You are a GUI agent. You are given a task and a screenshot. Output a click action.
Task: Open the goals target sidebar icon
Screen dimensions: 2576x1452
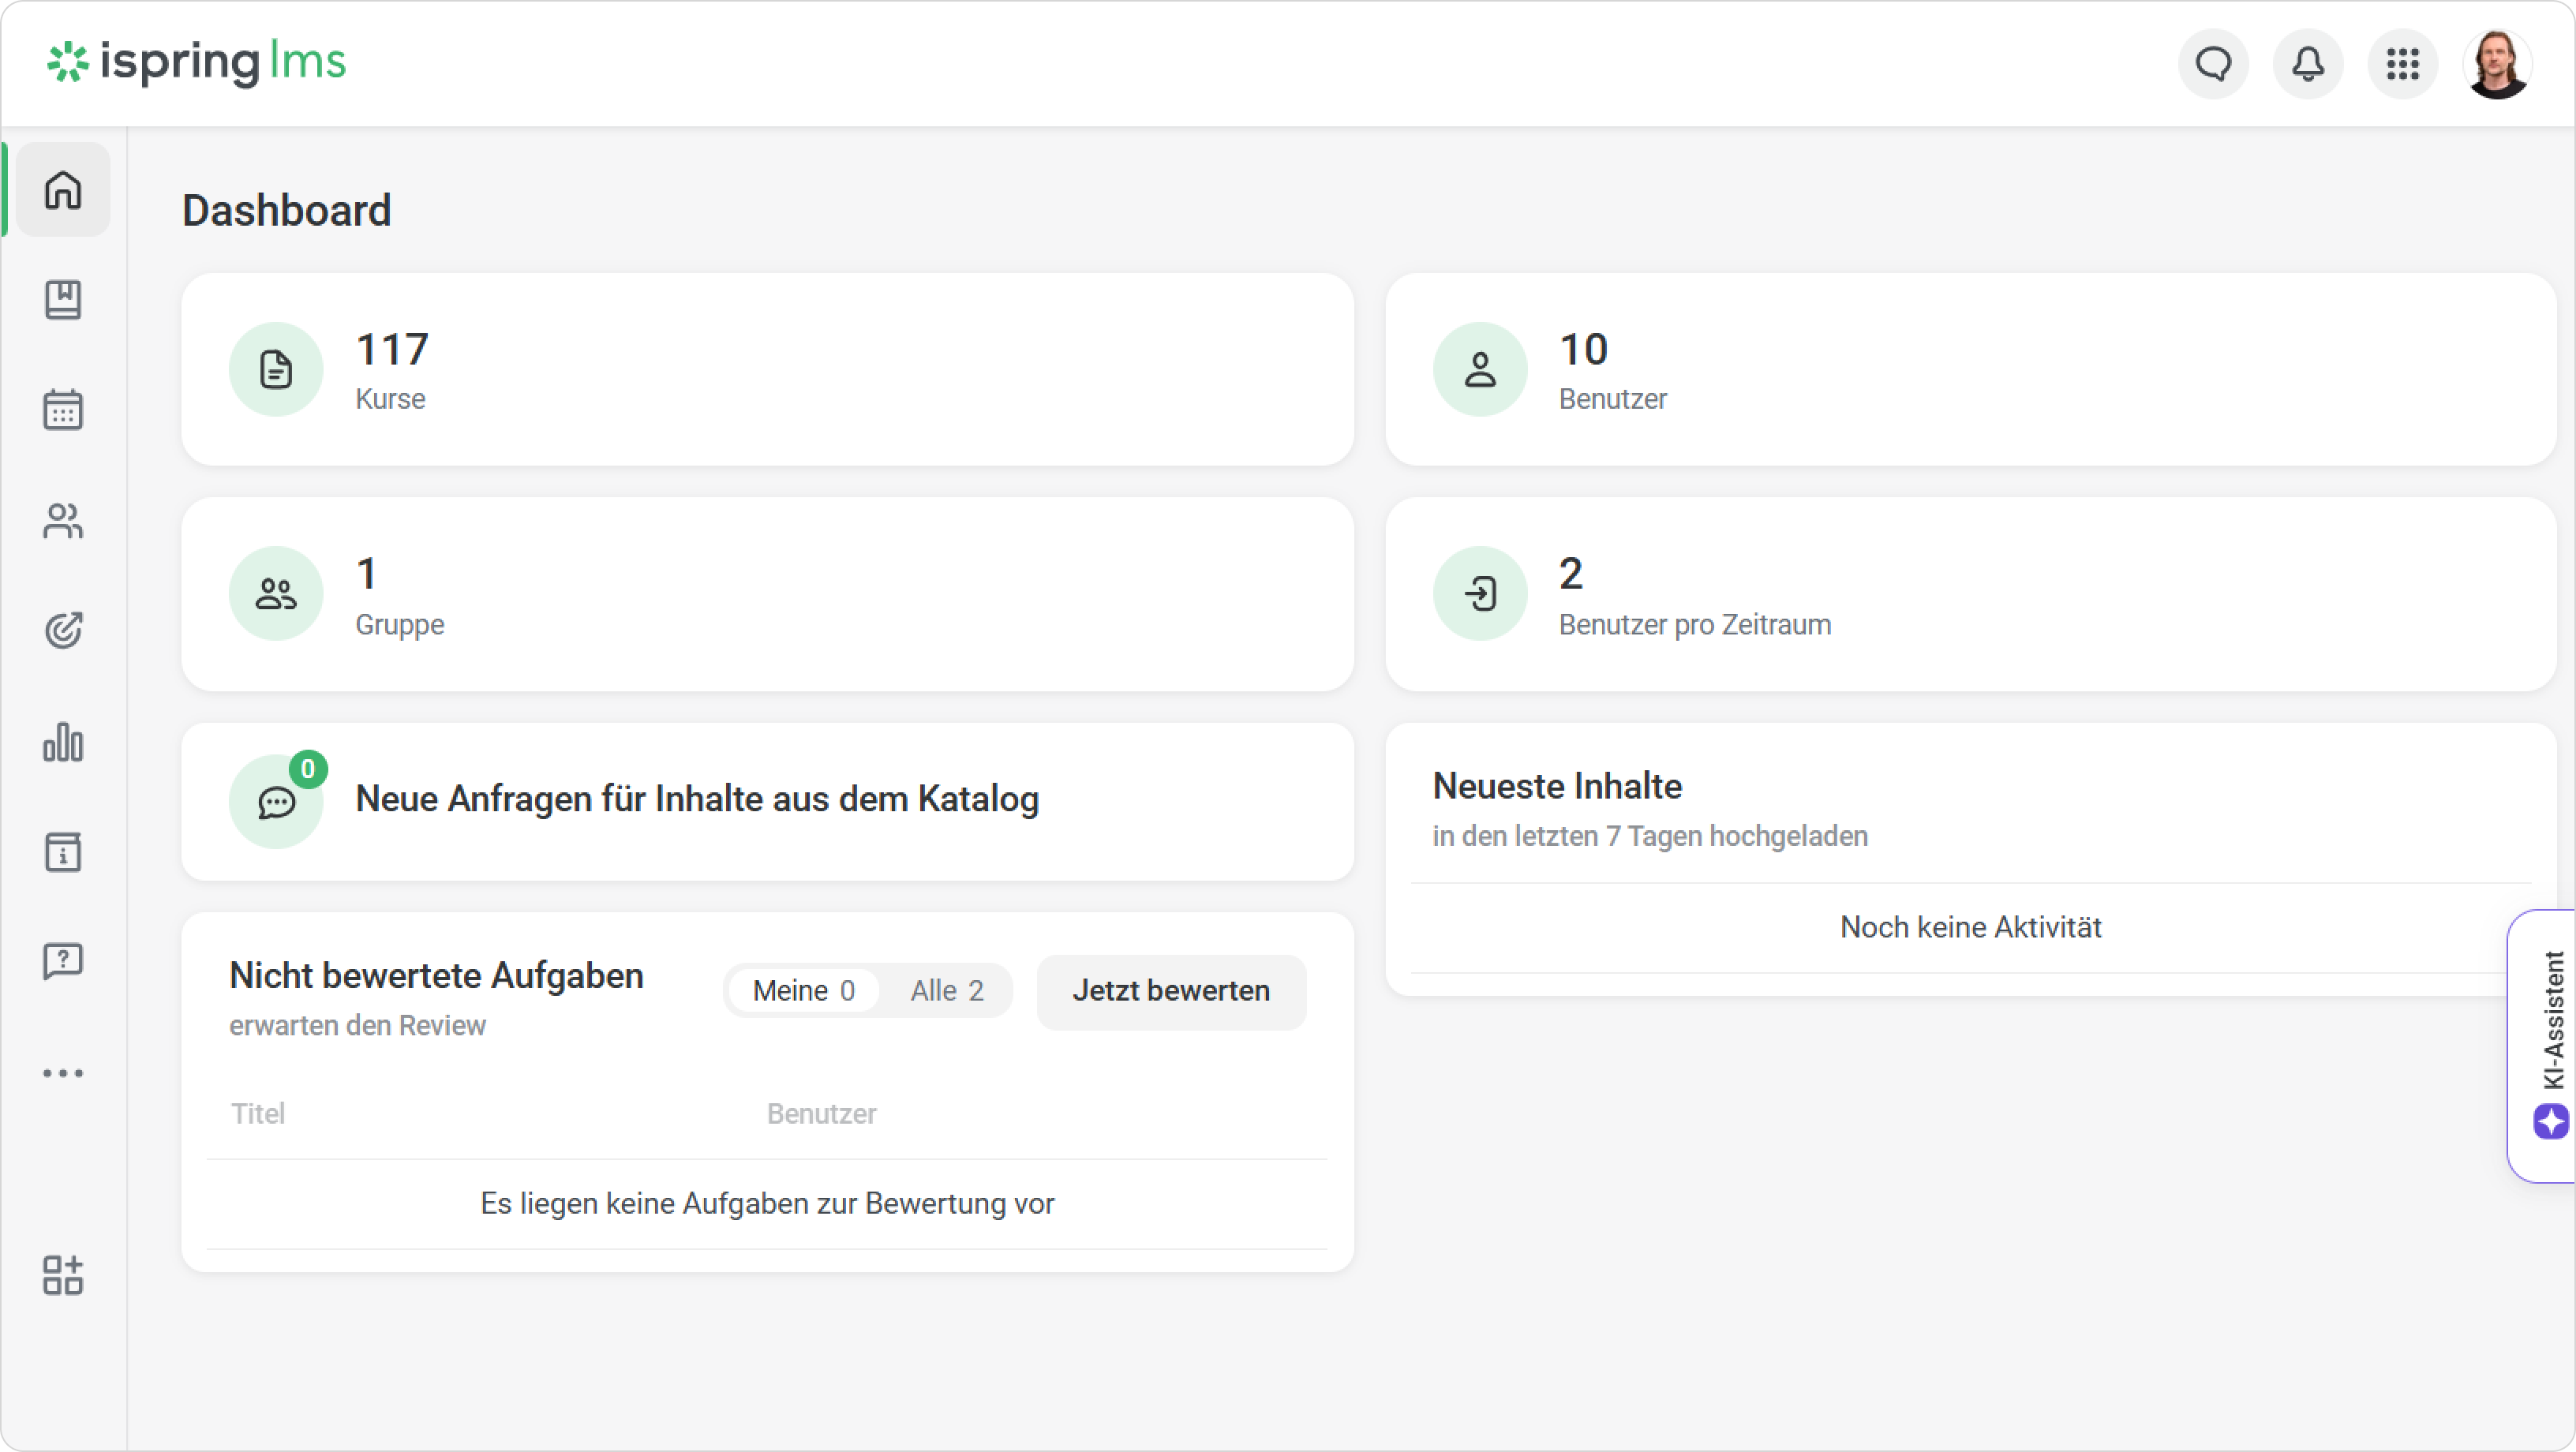point(63,631)
